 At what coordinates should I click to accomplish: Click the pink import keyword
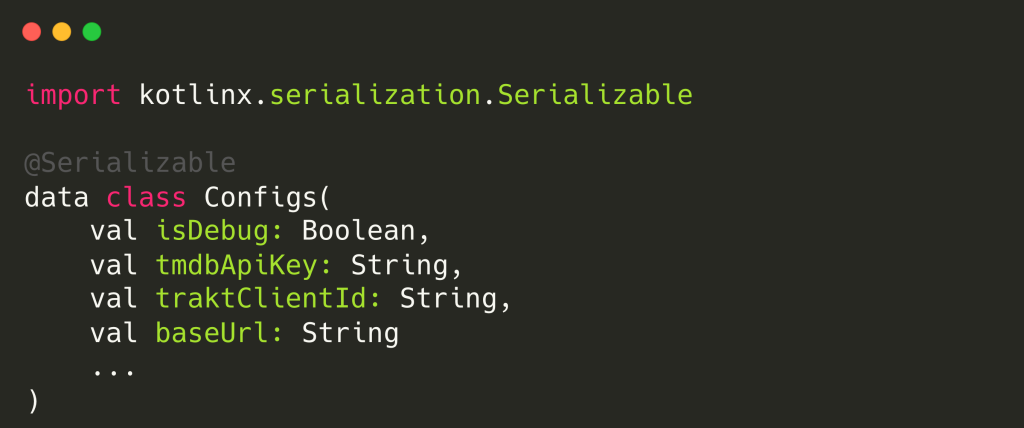72,95
